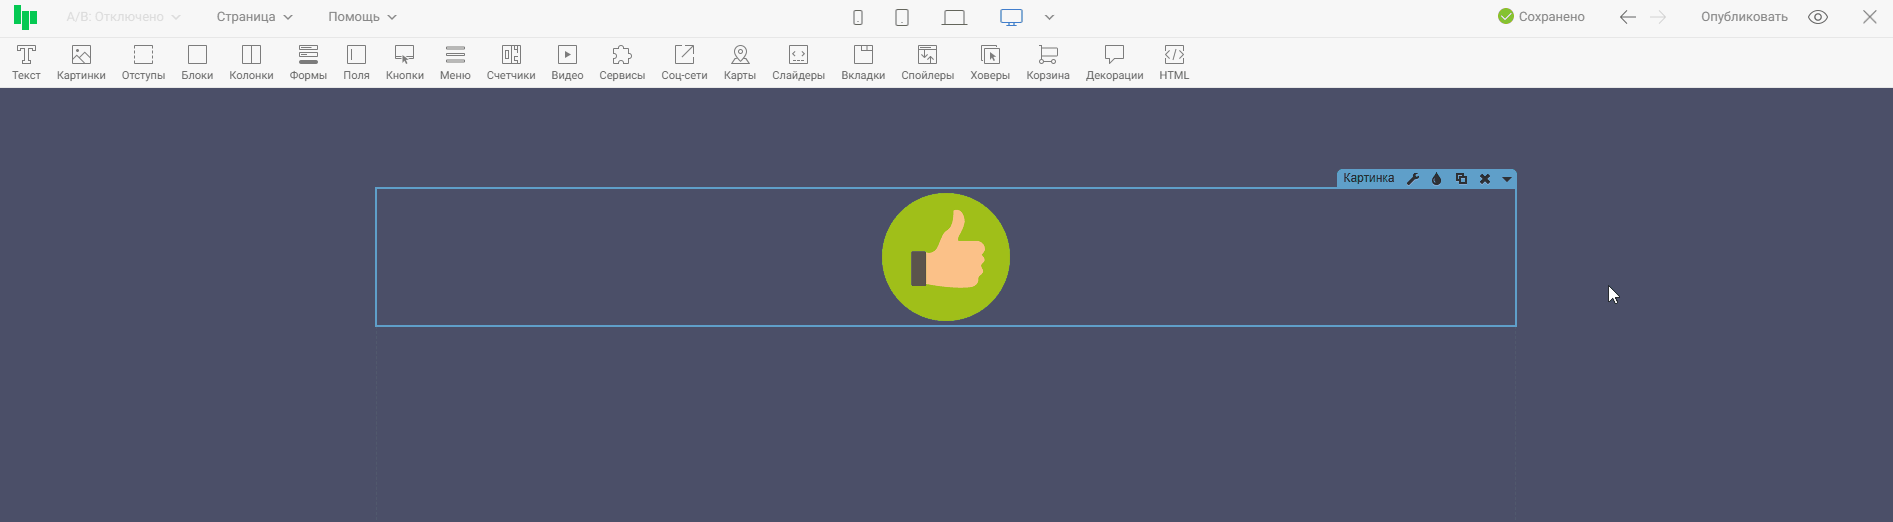Duplicate the selected Картинка block
1893x522 pixels.
tap(1461, 179)
